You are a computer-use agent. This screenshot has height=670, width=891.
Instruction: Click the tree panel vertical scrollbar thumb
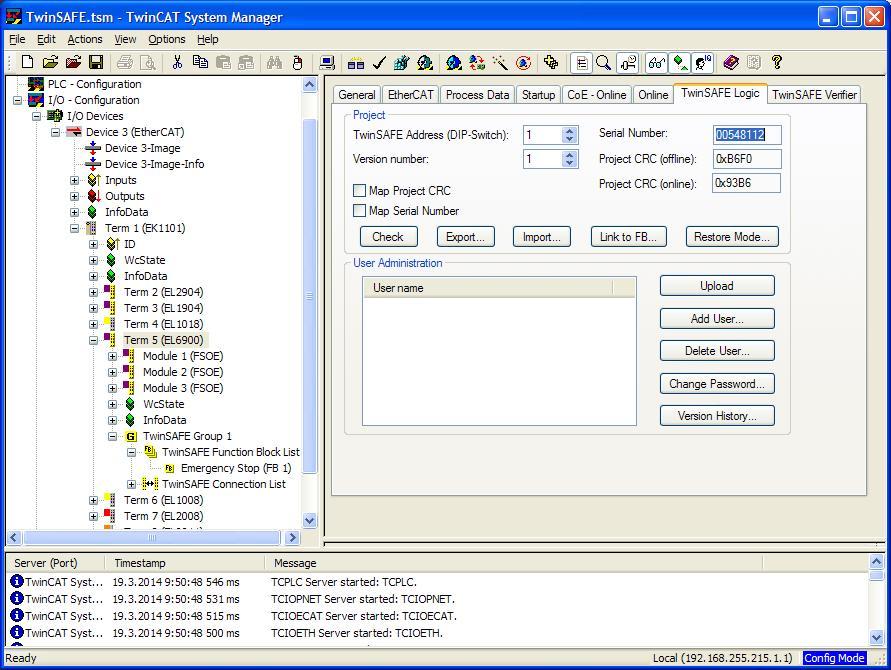[x=310, y=296]
